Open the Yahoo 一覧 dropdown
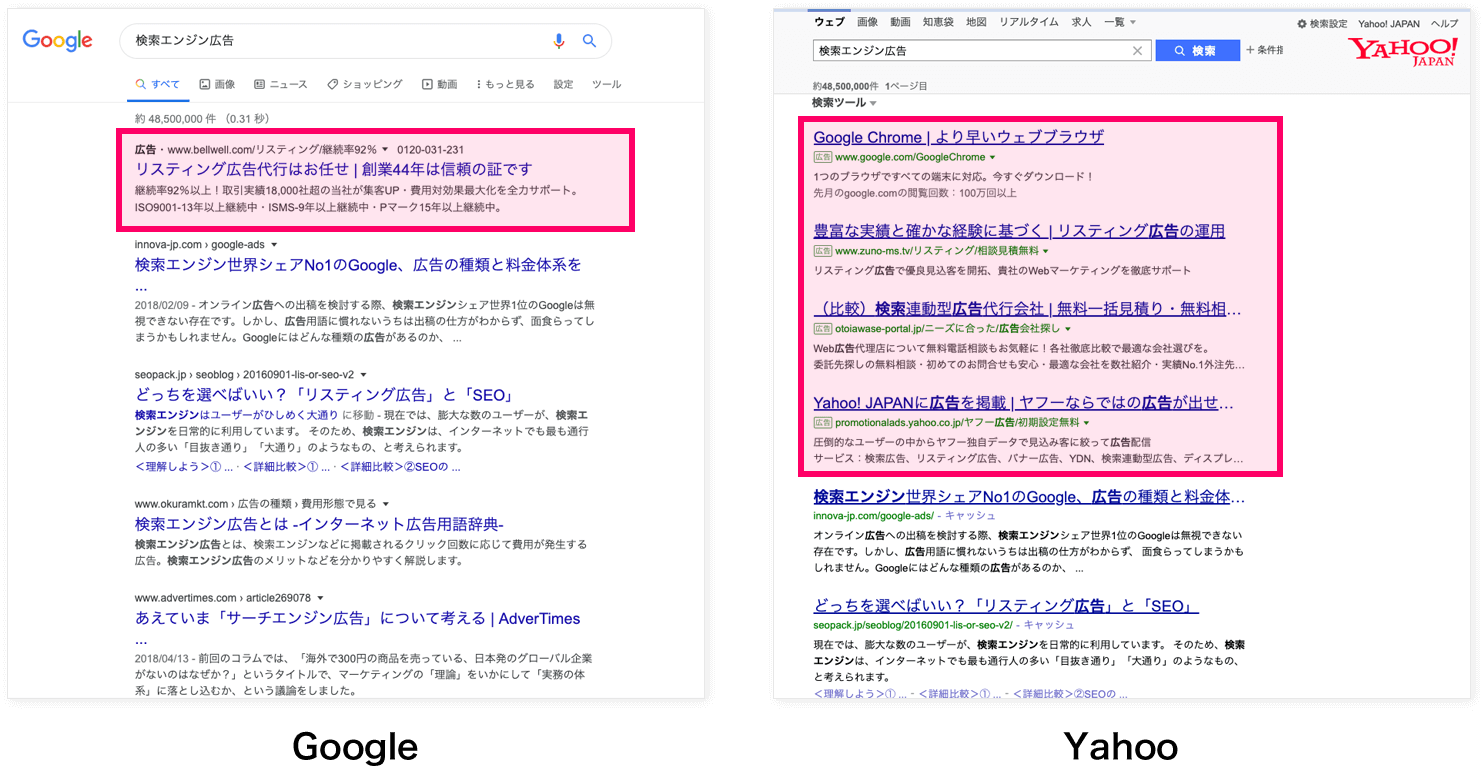 (x=1119, y=22)
